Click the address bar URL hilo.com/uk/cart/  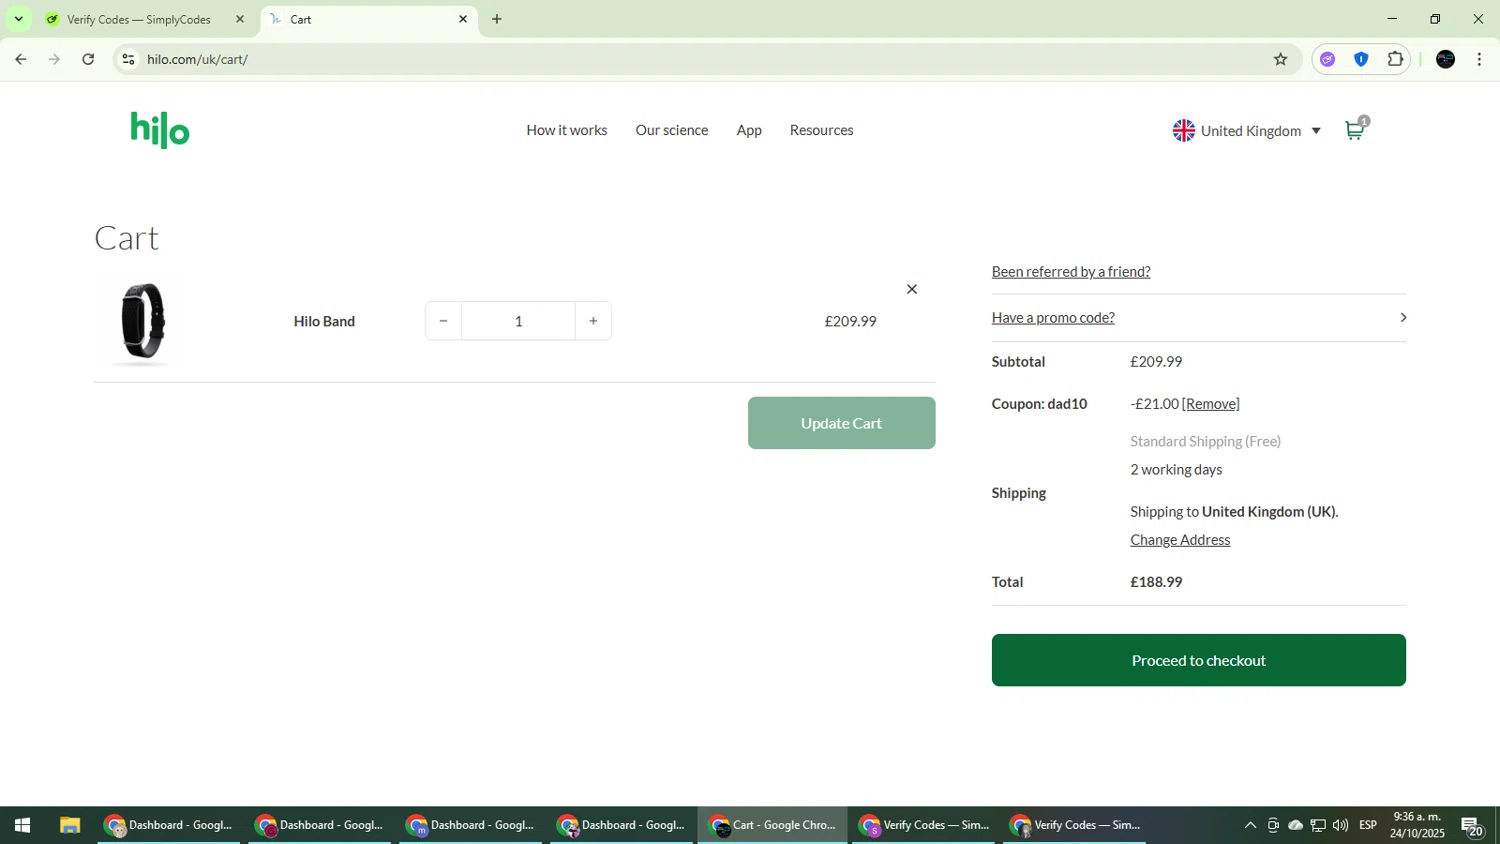tap(197, 59)
